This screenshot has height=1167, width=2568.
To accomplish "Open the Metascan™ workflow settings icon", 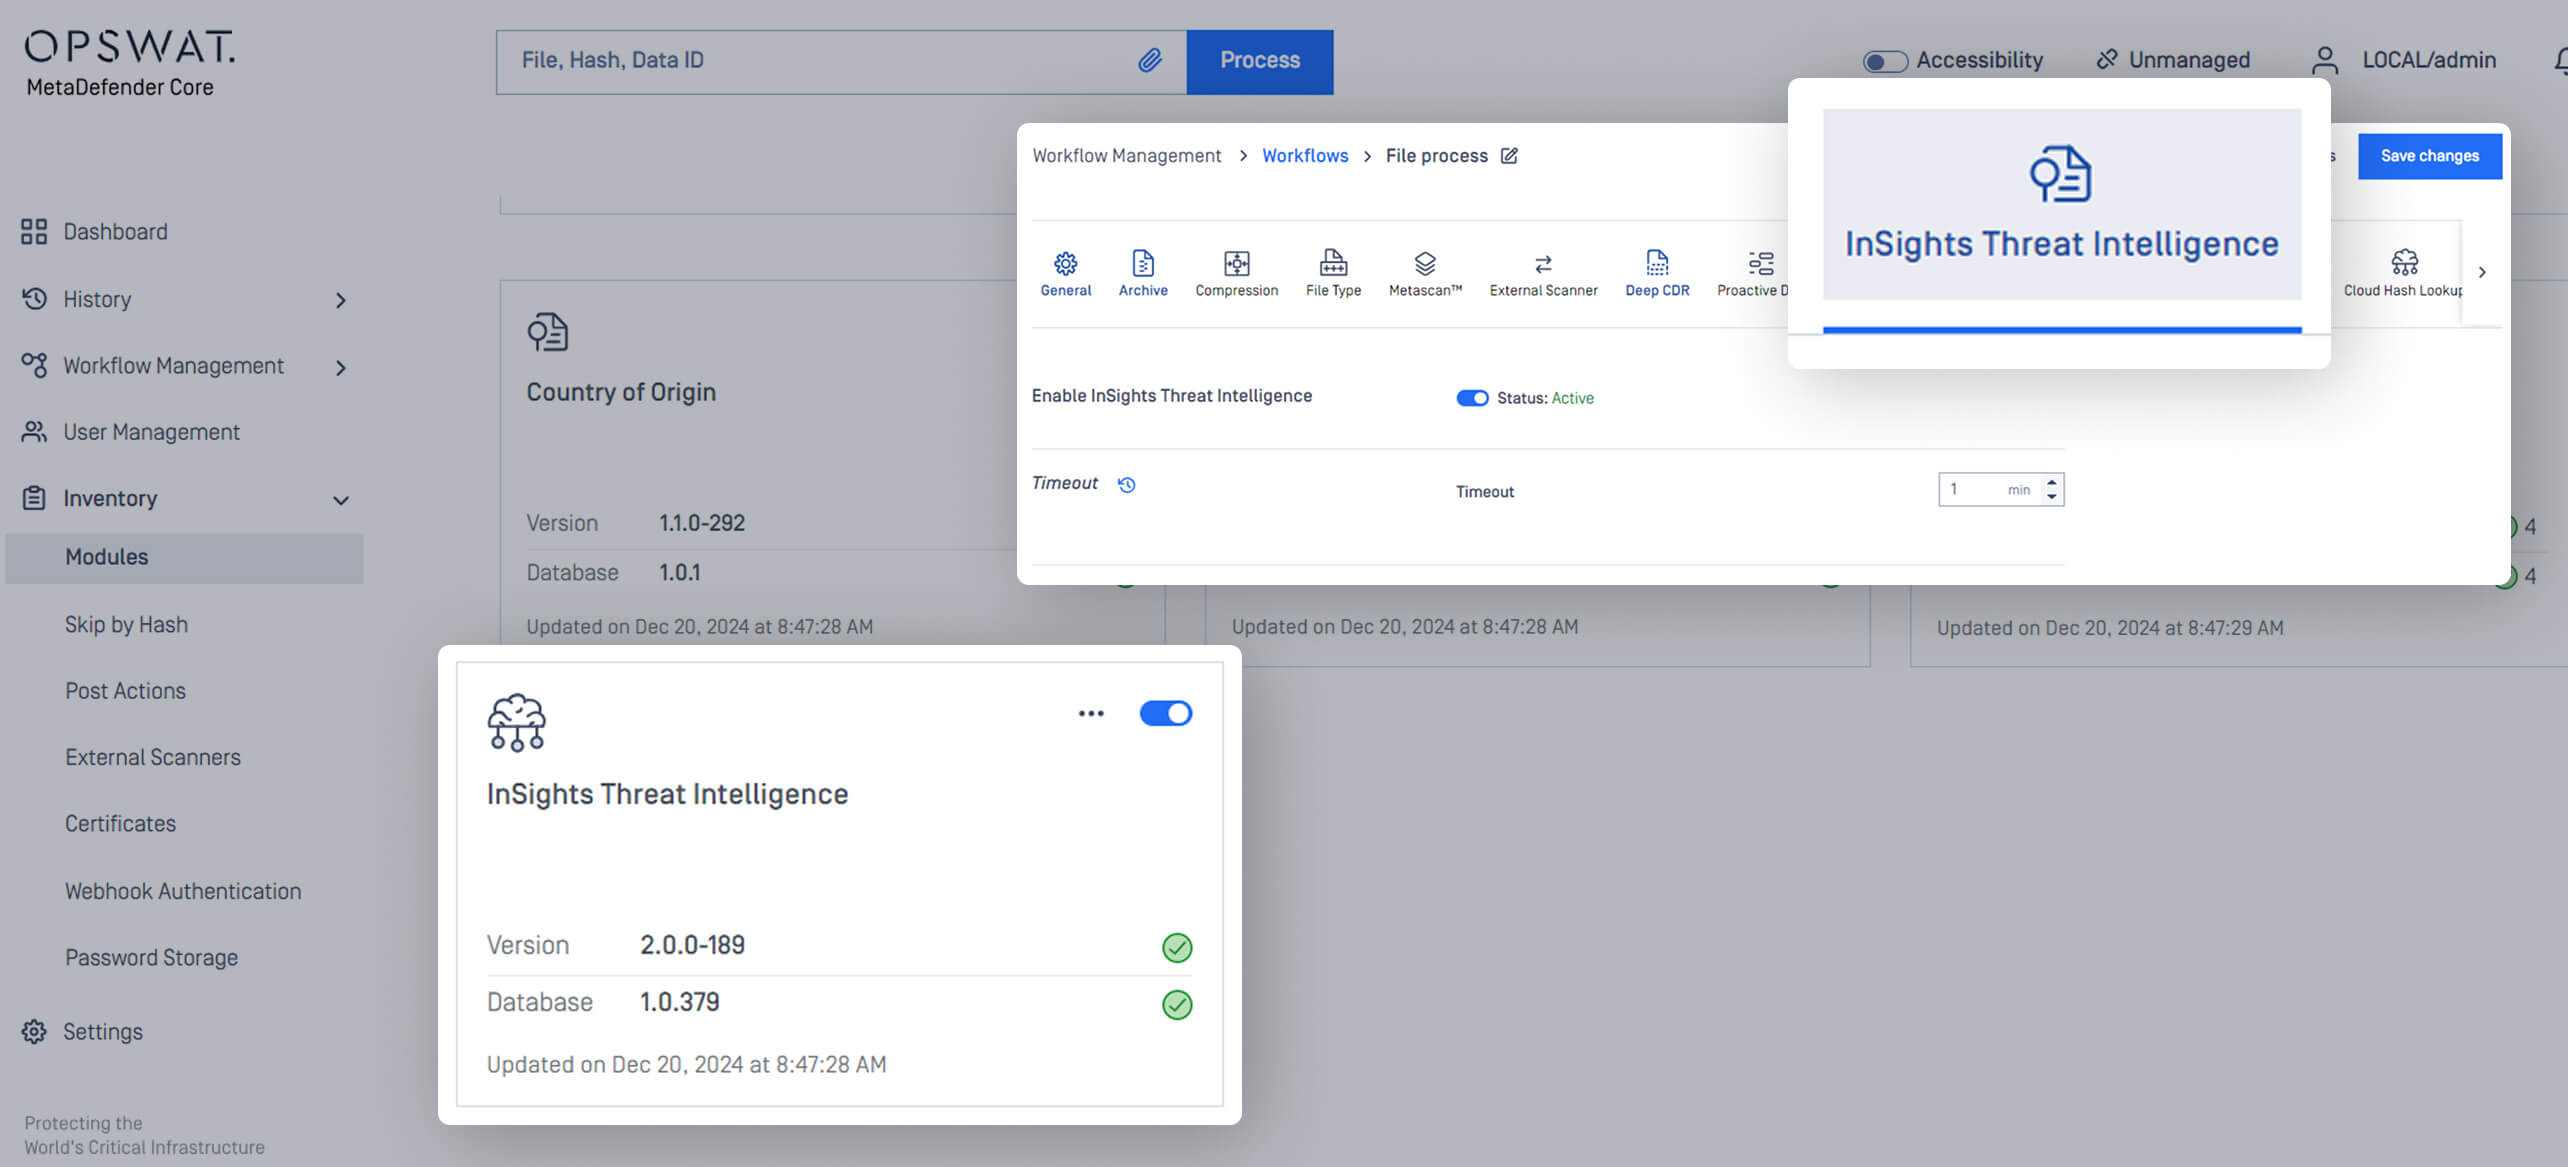I will tap(1424, 264).
